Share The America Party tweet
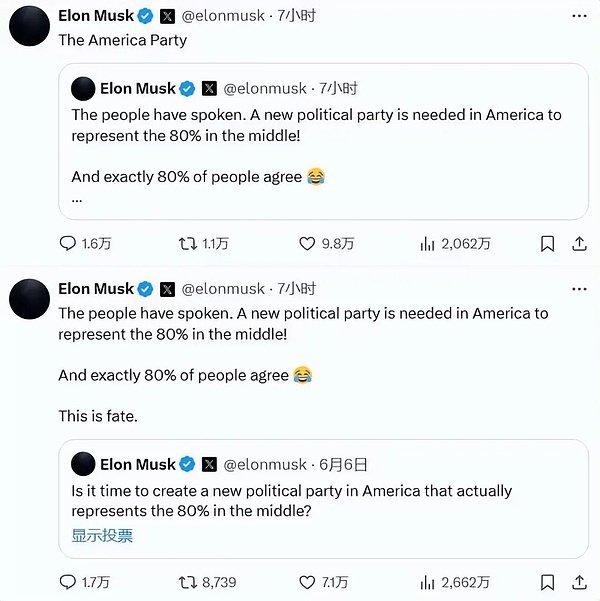 pyautogui.click(x=579, y=243)
